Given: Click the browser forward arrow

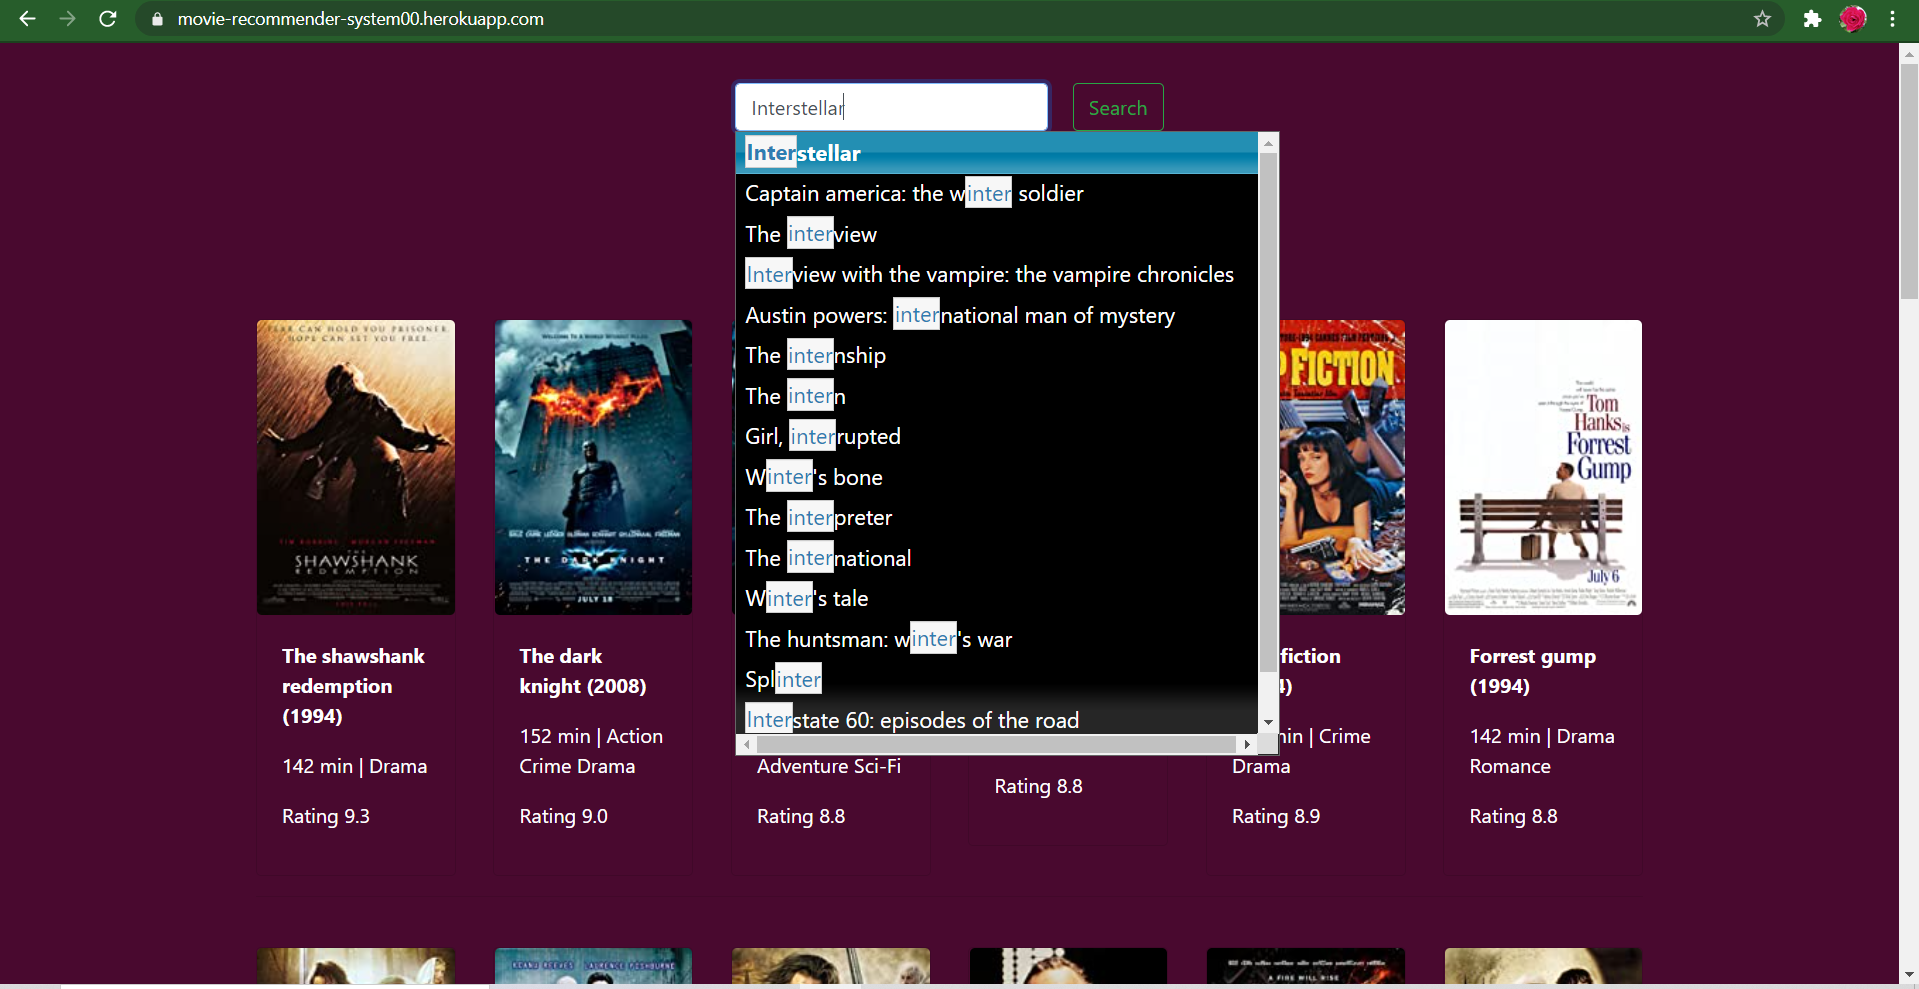Looking at the screenshot, I should pyautogui.click(x=67, y=19).
